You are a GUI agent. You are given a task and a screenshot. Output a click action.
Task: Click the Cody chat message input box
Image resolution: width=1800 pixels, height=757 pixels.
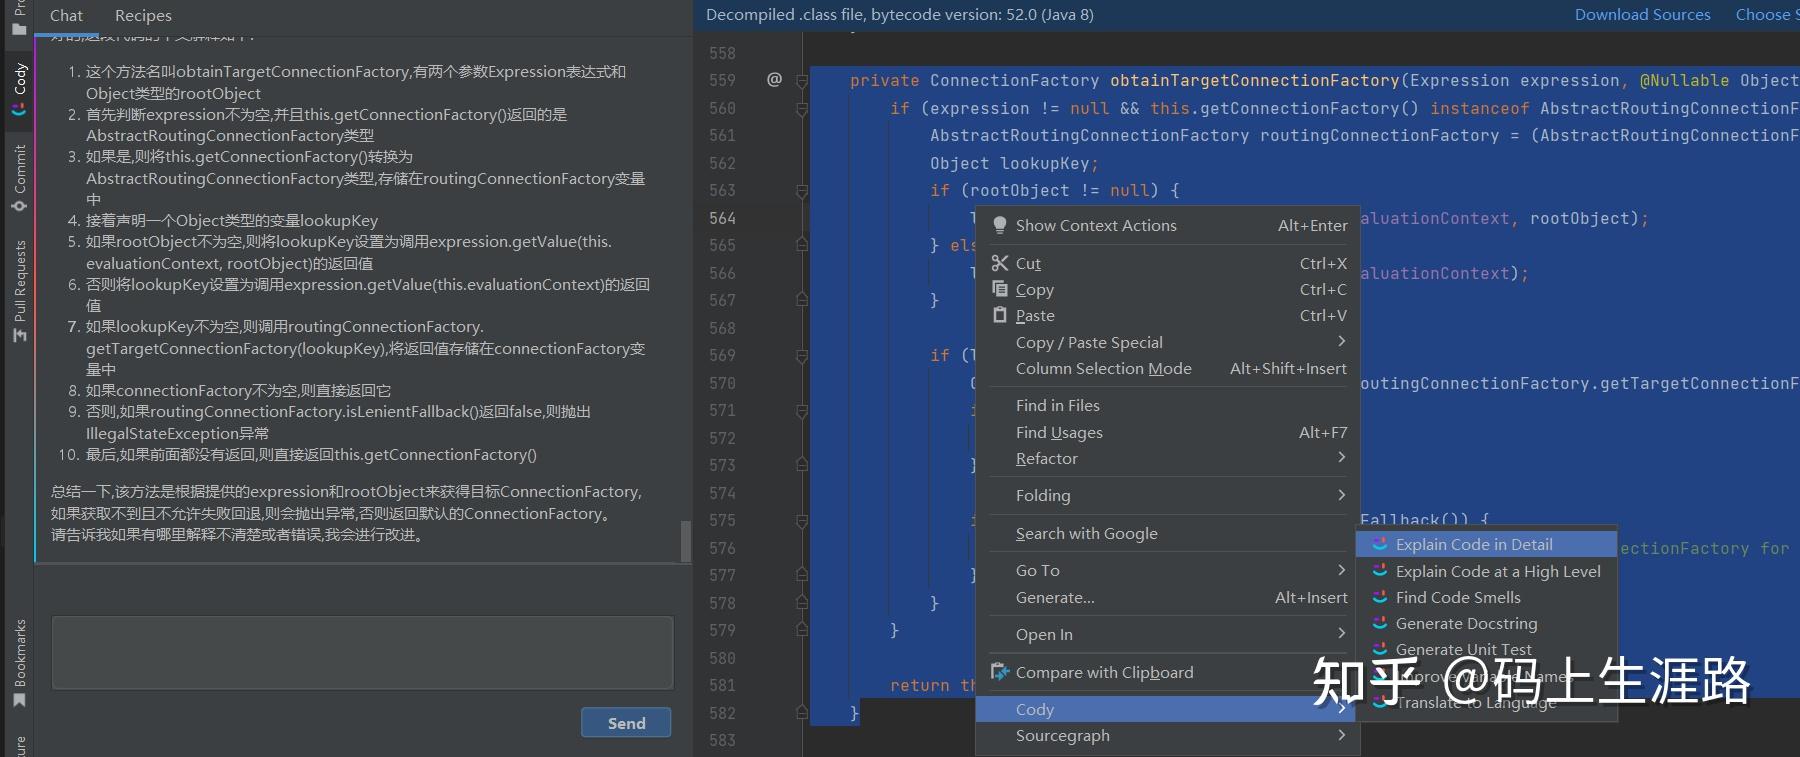click(x=362, y=652)
